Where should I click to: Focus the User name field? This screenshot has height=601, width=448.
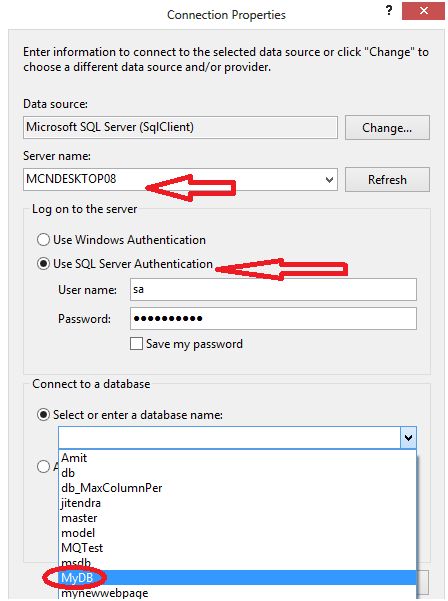pyautogui.click(x=273, y=289)
